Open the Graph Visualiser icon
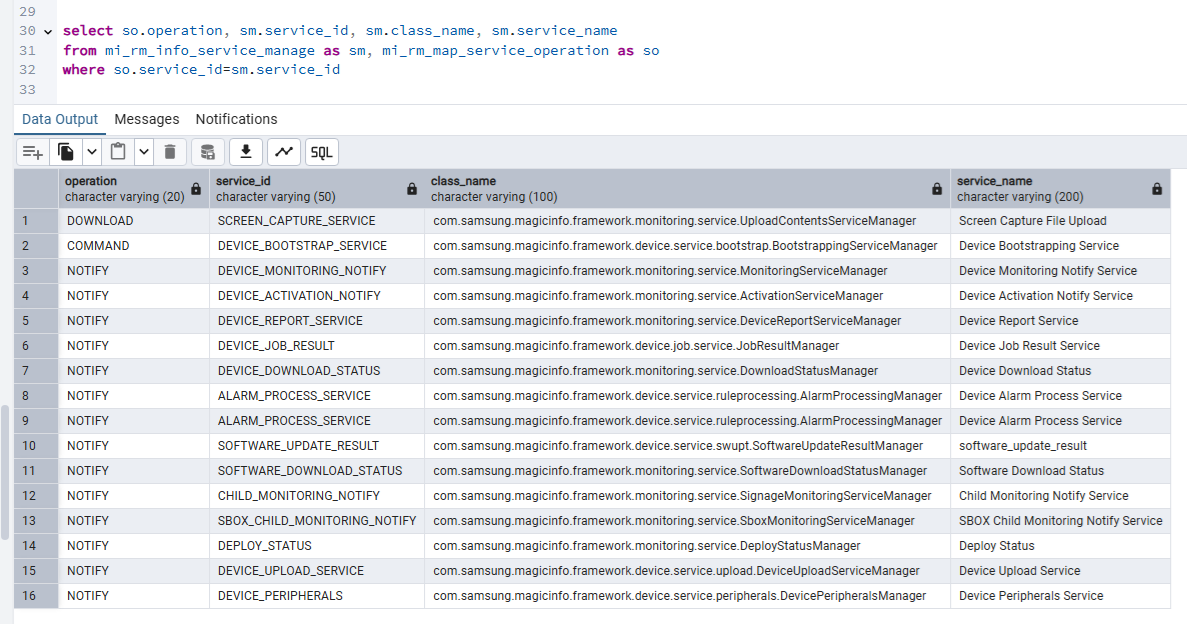1187x624 pixels. 284,152
